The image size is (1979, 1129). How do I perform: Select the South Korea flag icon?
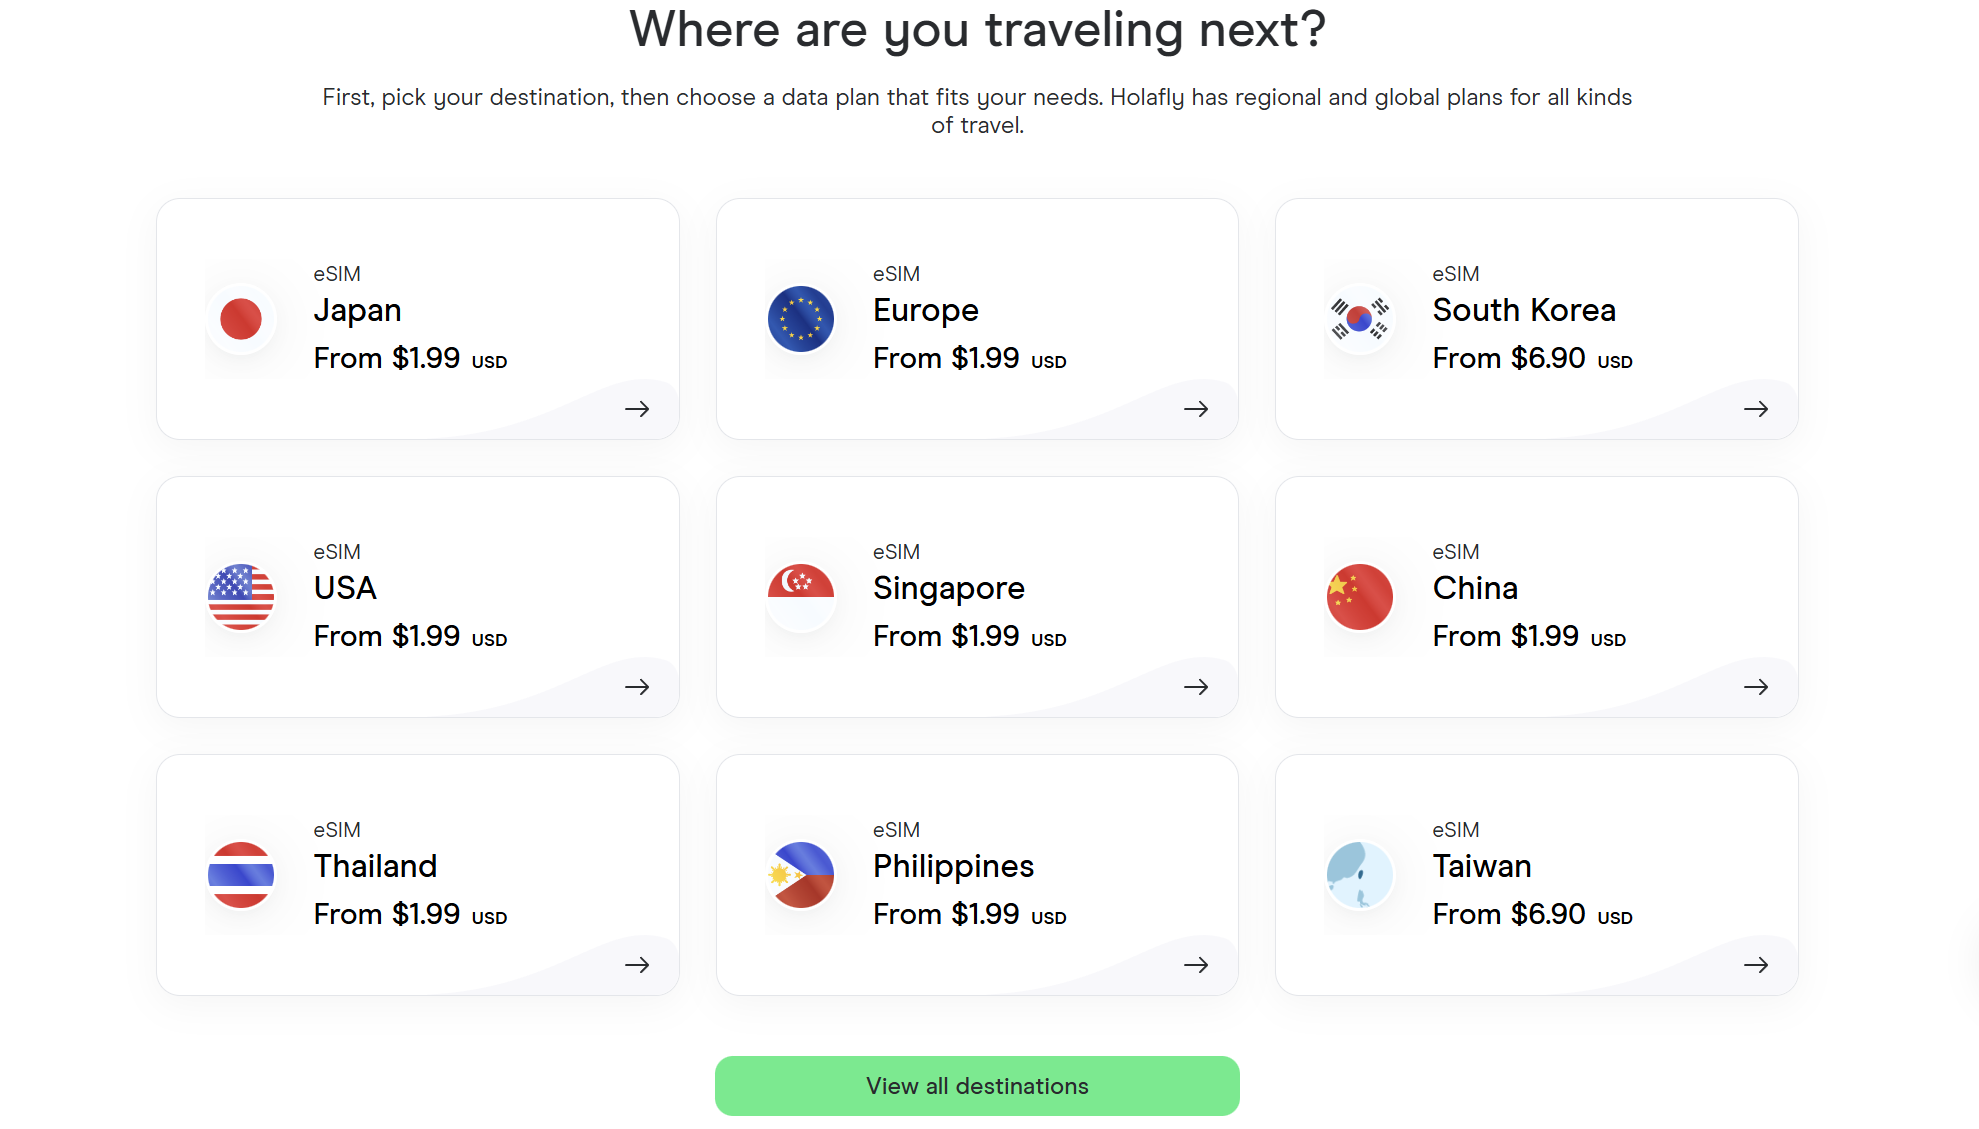1360,319
